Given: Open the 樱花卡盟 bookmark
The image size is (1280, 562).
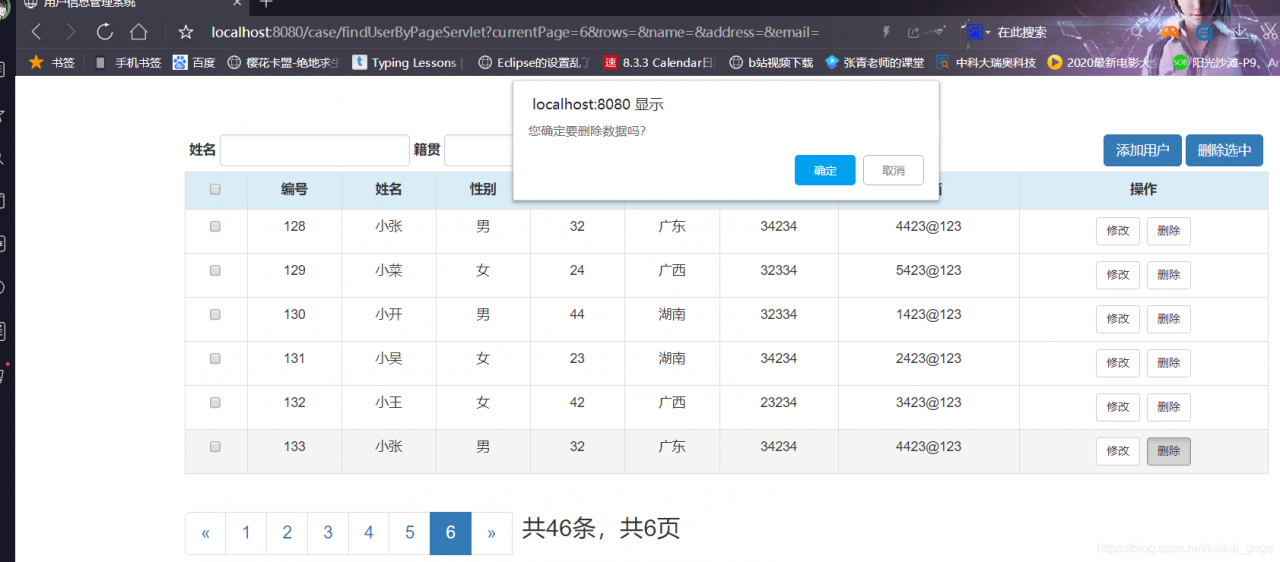Looking at the screenshot, I should (283, 62).
